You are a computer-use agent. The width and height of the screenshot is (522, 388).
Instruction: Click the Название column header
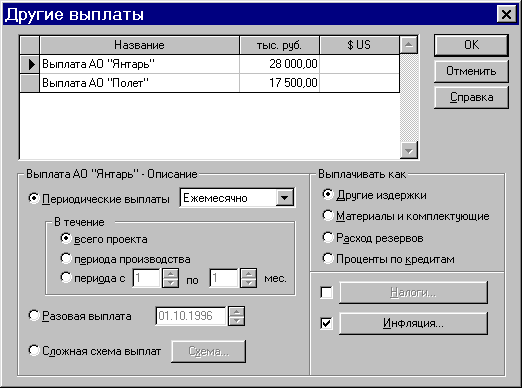click(139, 45)
